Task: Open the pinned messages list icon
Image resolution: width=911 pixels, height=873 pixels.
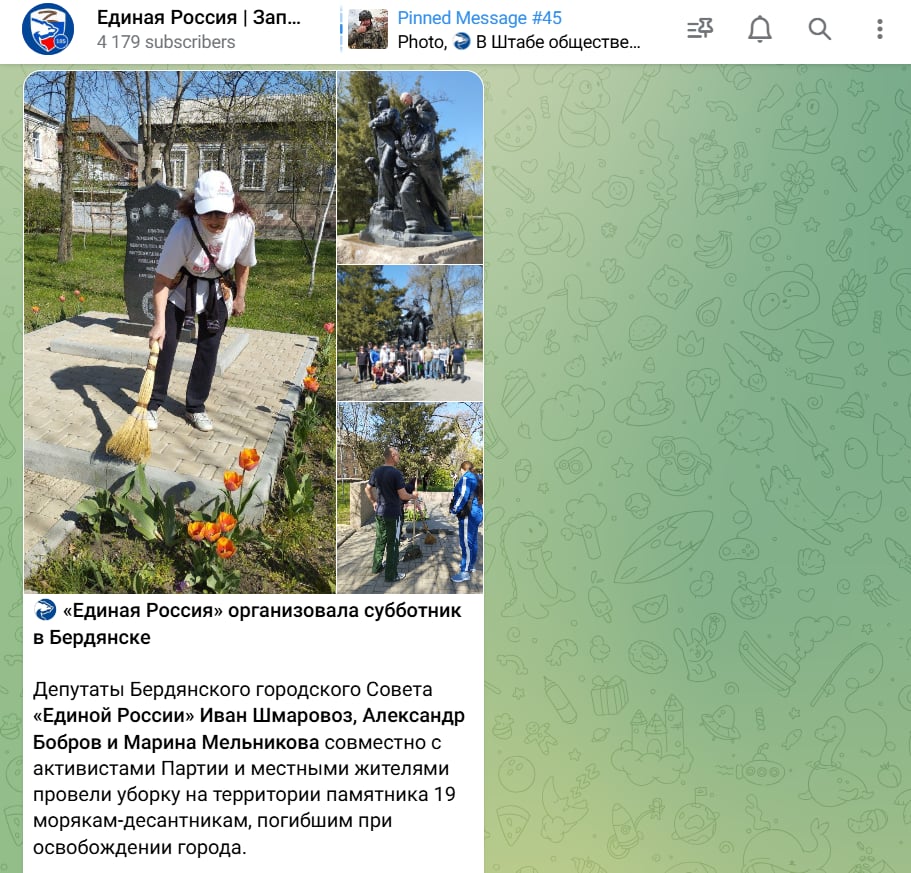Action: (700, 28)
